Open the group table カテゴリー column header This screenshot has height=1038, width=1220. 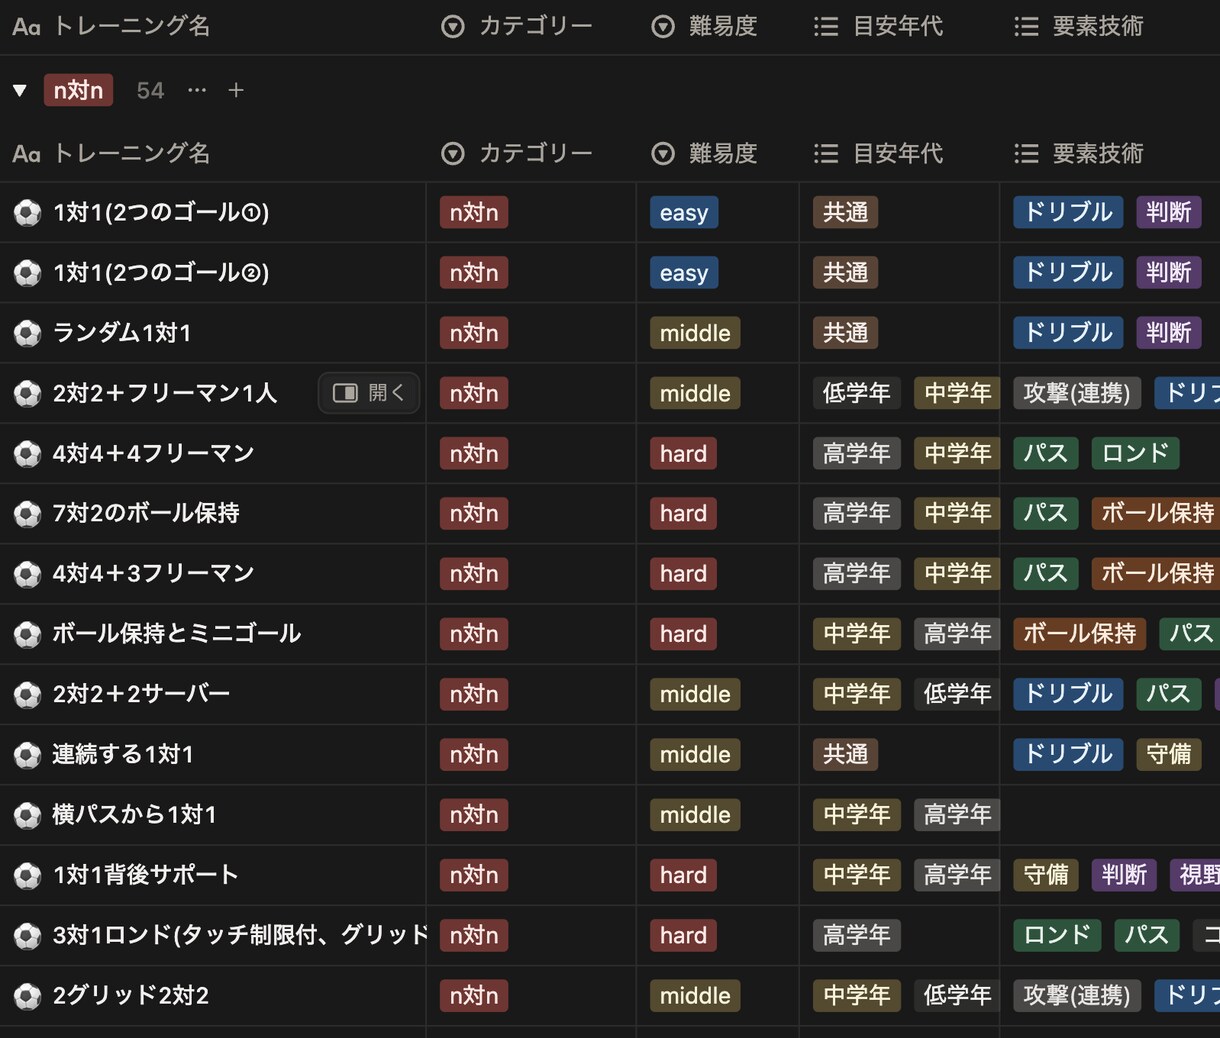click(517, 153)
